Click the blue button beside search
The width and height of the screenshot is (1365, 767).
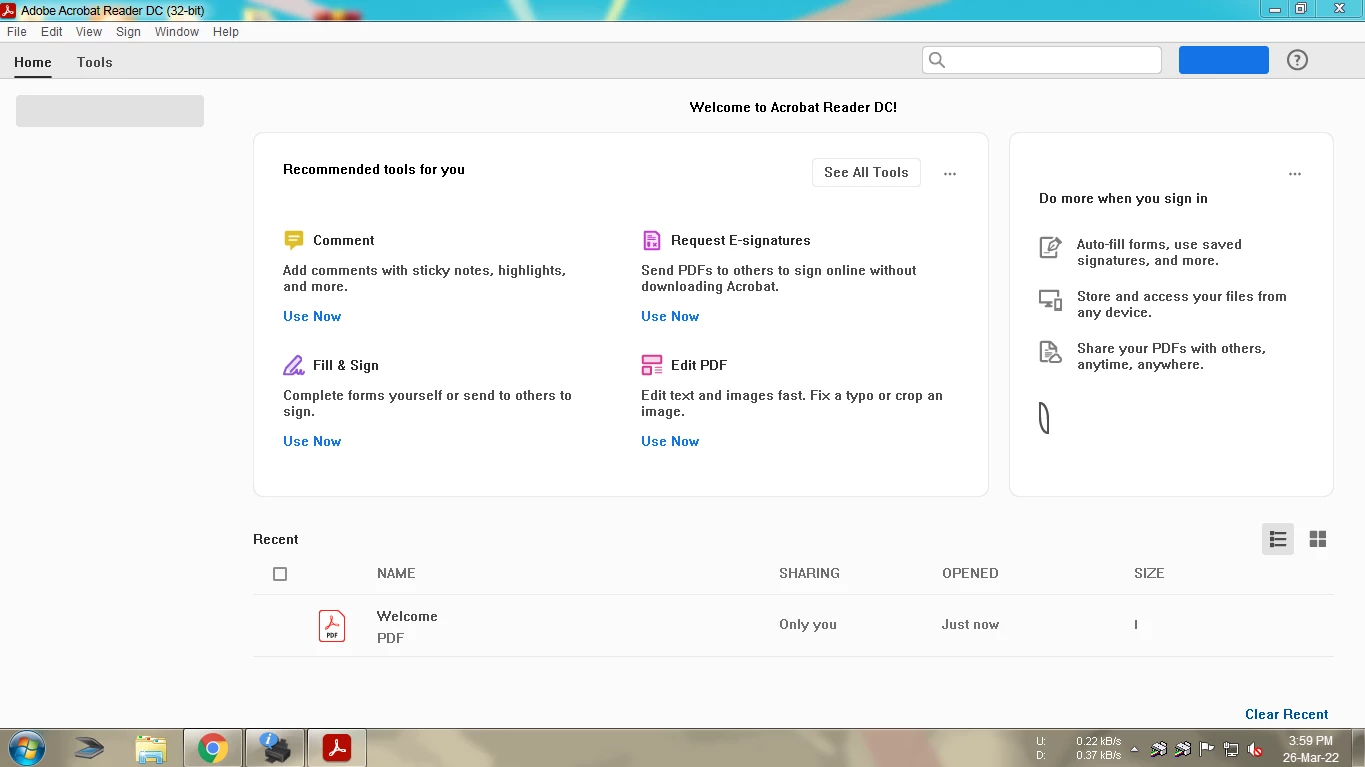[x=1224, y=60]
